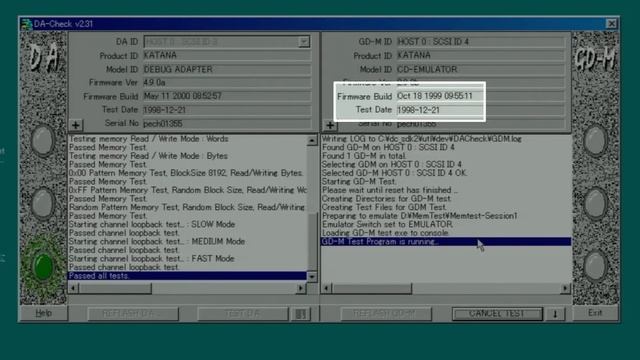Click the GD-M ID field HOST 0 : SCSI ID 4
Viewport: 640px width, 360px height.
[481, 42]
